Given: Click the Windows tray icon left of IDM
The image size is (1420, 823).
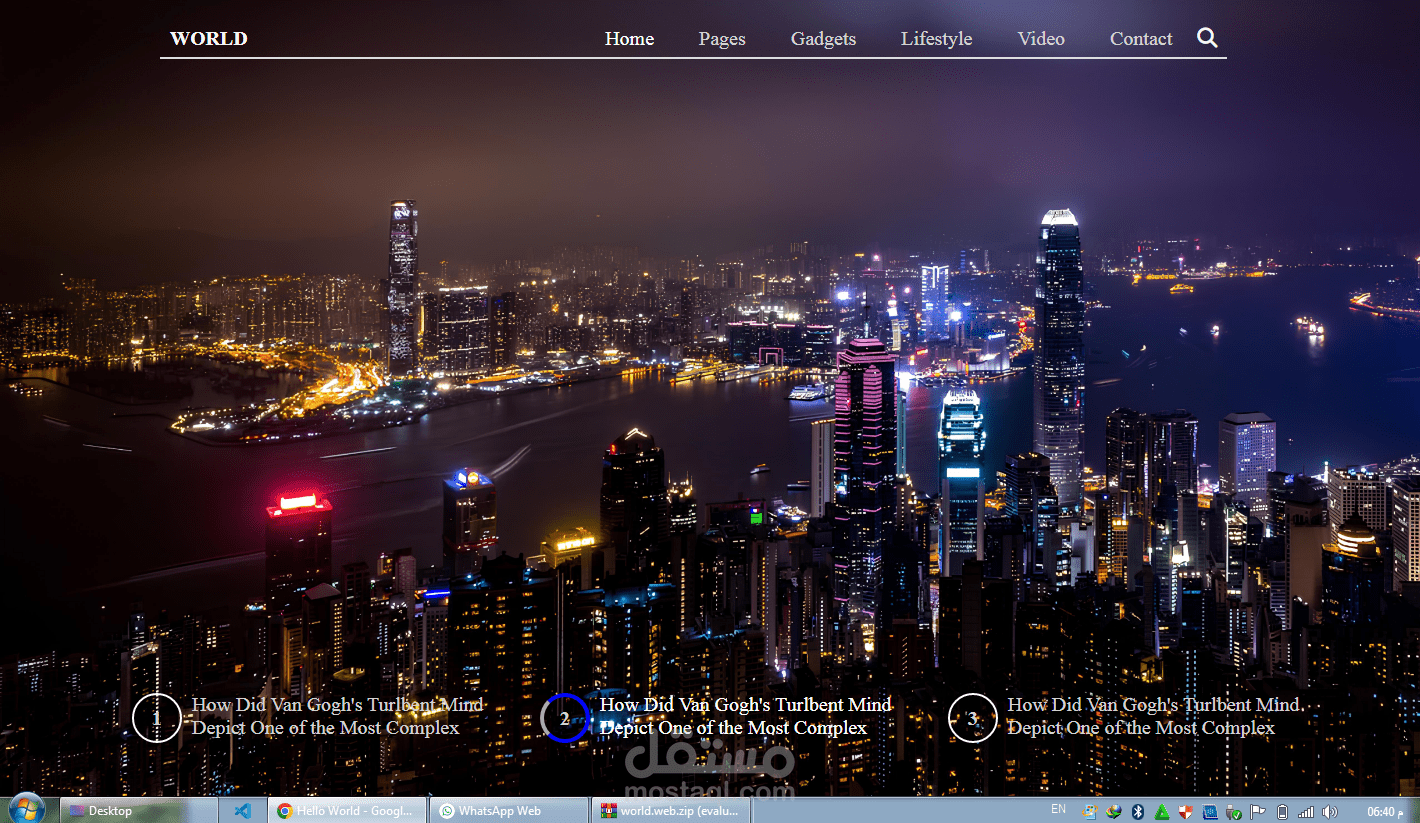Looking at the screenshot, I should tap(1090, 811).
